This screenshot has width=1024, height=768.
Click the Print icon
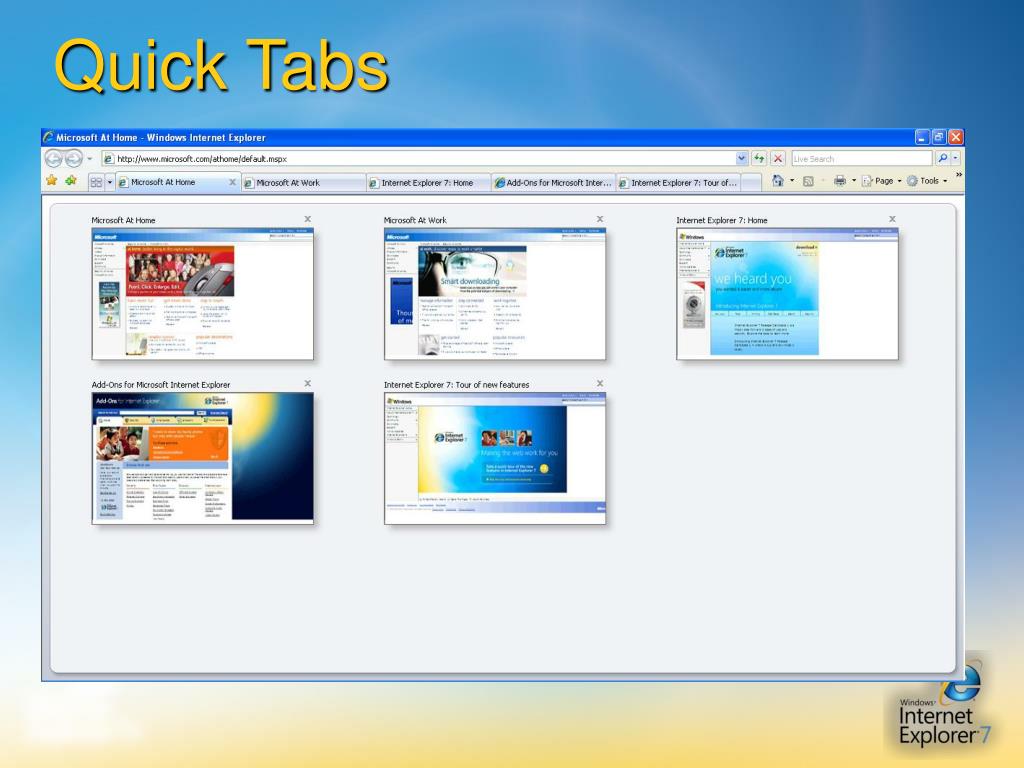840,181
